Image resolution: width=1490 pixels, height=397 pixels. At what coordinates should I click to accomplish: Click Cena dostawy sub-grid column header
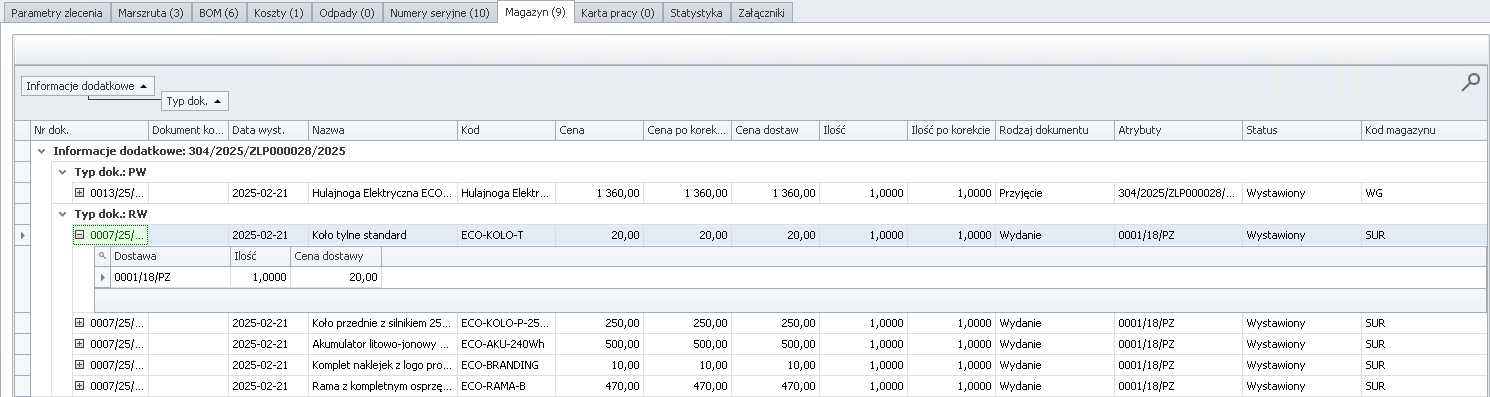[336, 256]
